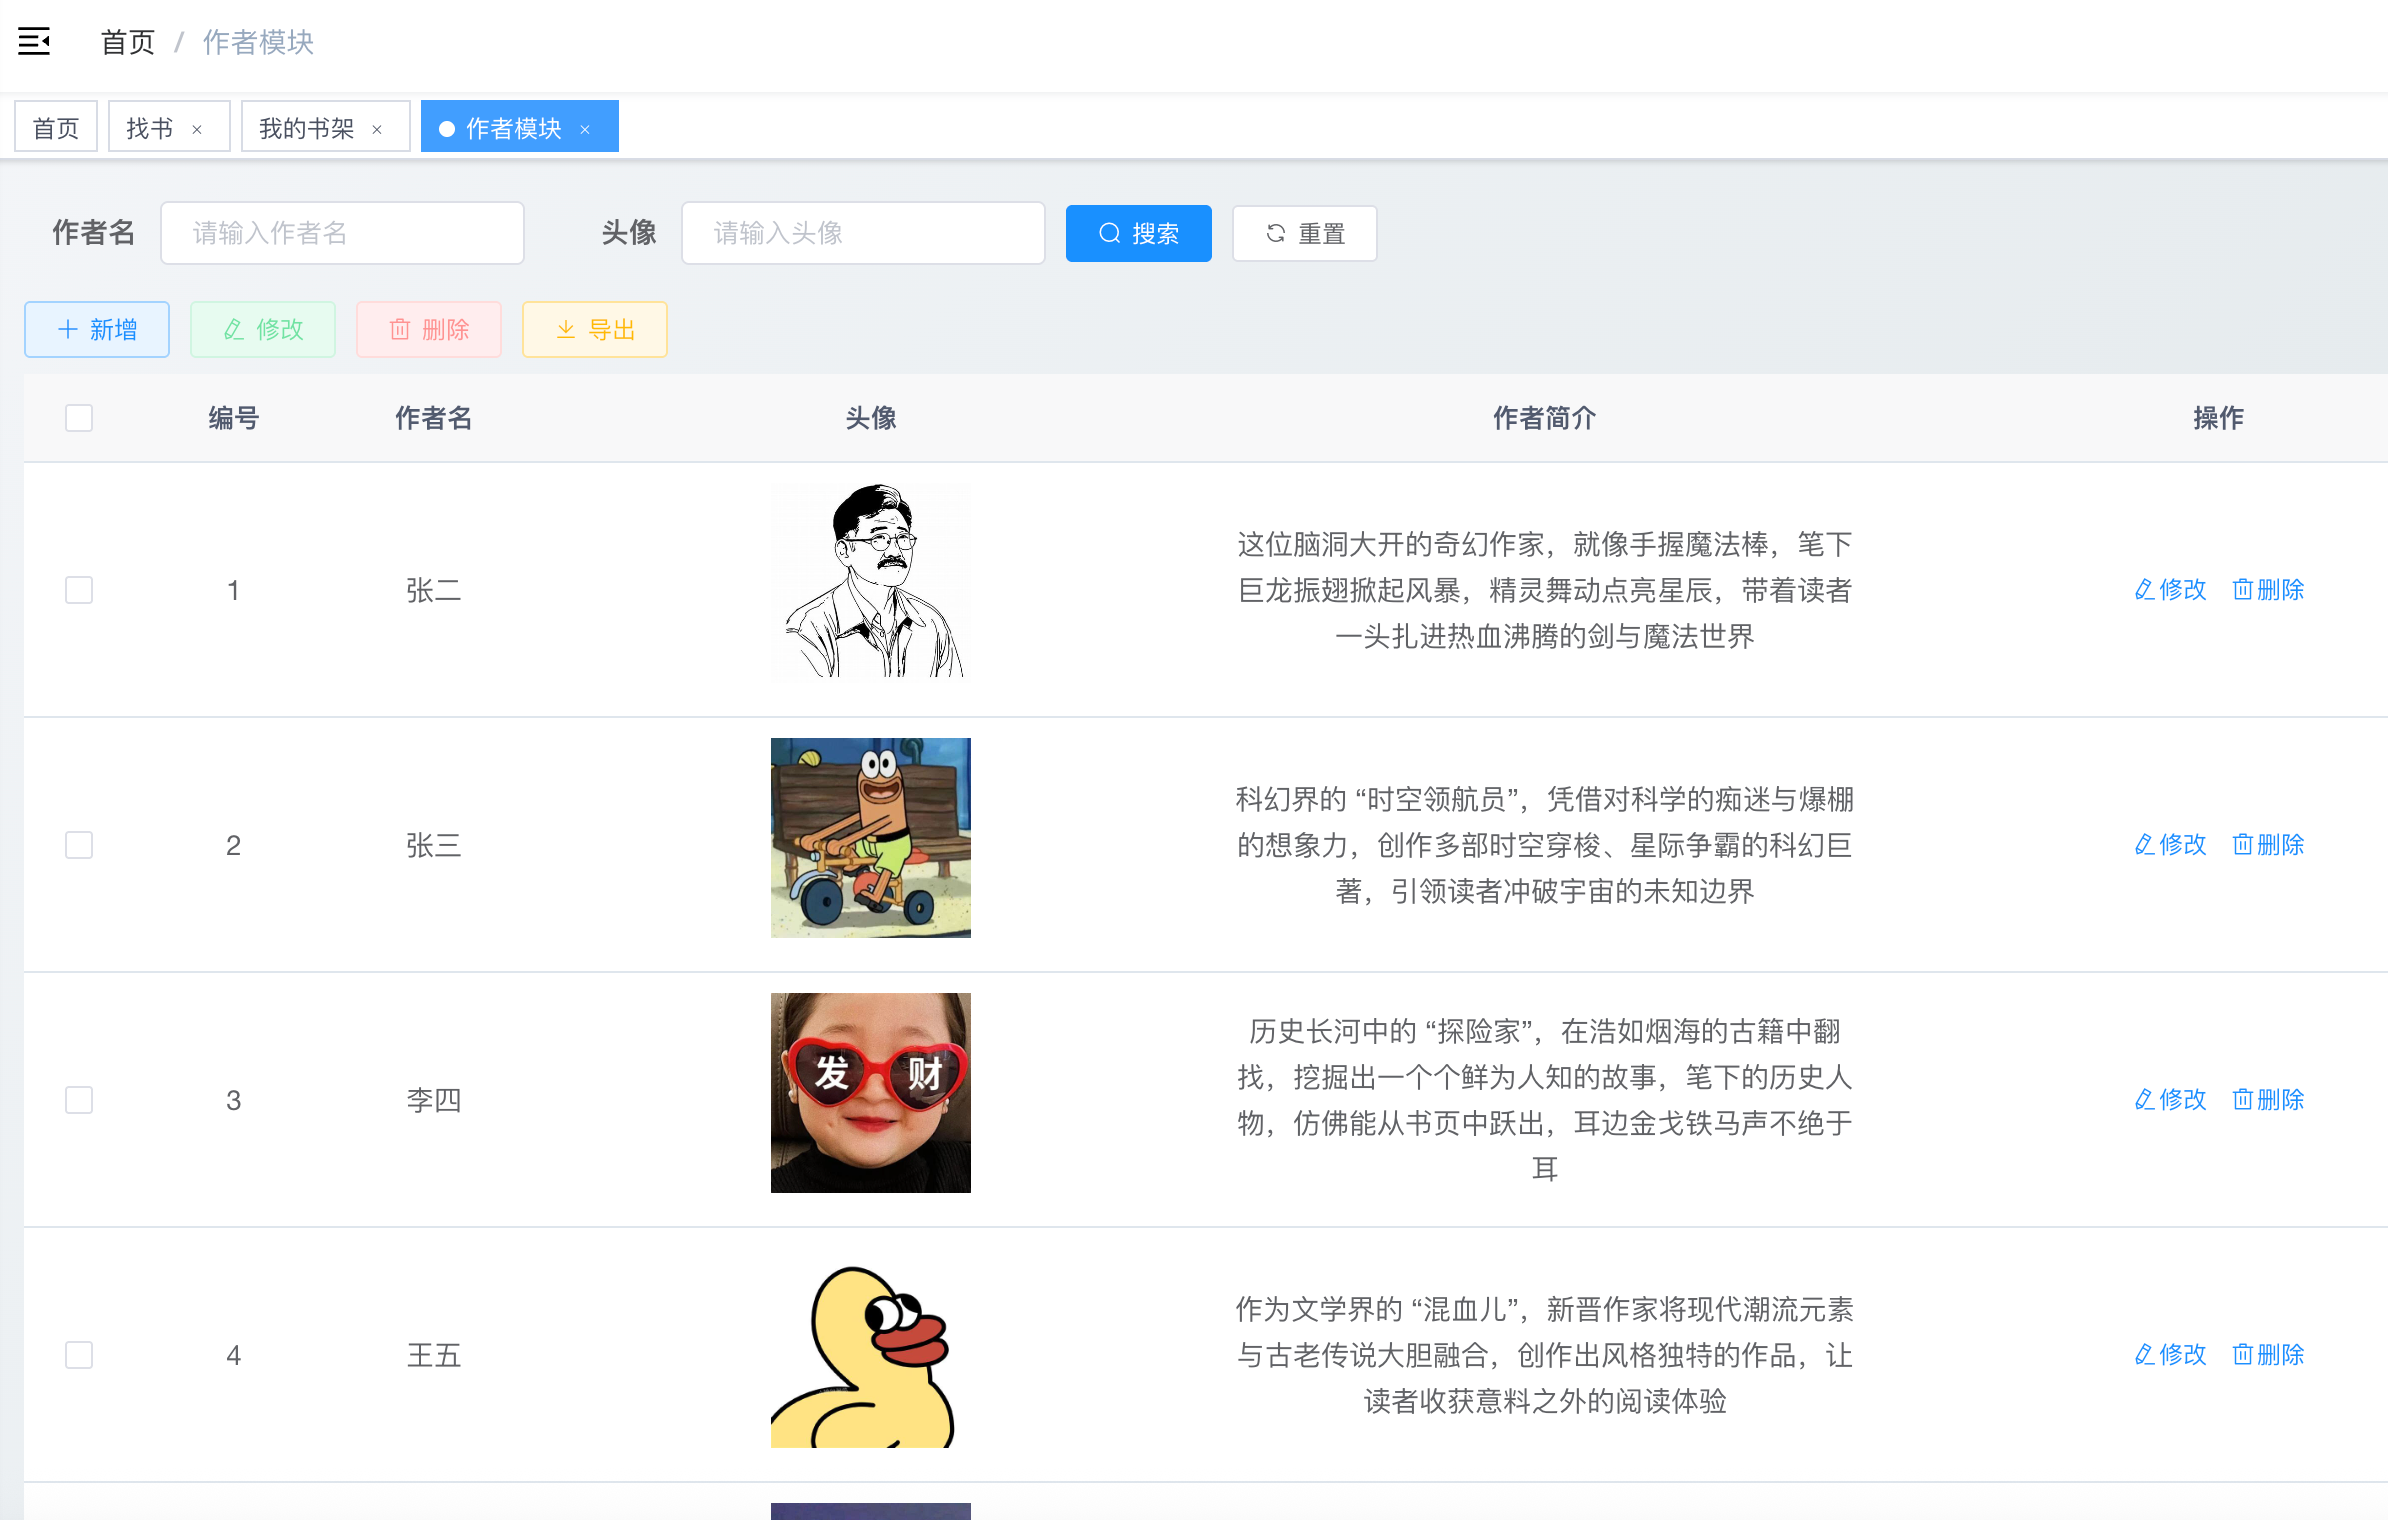
Task: Check the checkbox for row 李四
Action: pyautogui.click(x=79, y=1100)
